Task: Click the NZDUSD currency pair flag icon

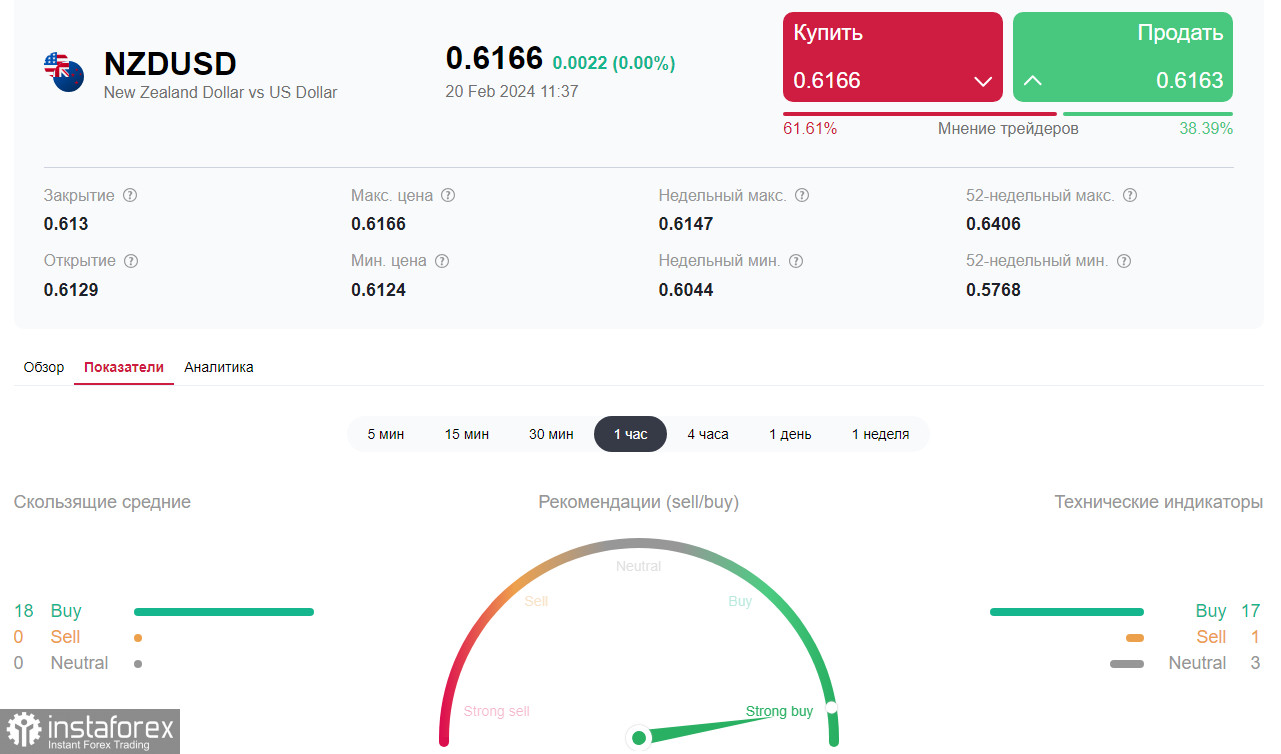Action: click(64, 72)
